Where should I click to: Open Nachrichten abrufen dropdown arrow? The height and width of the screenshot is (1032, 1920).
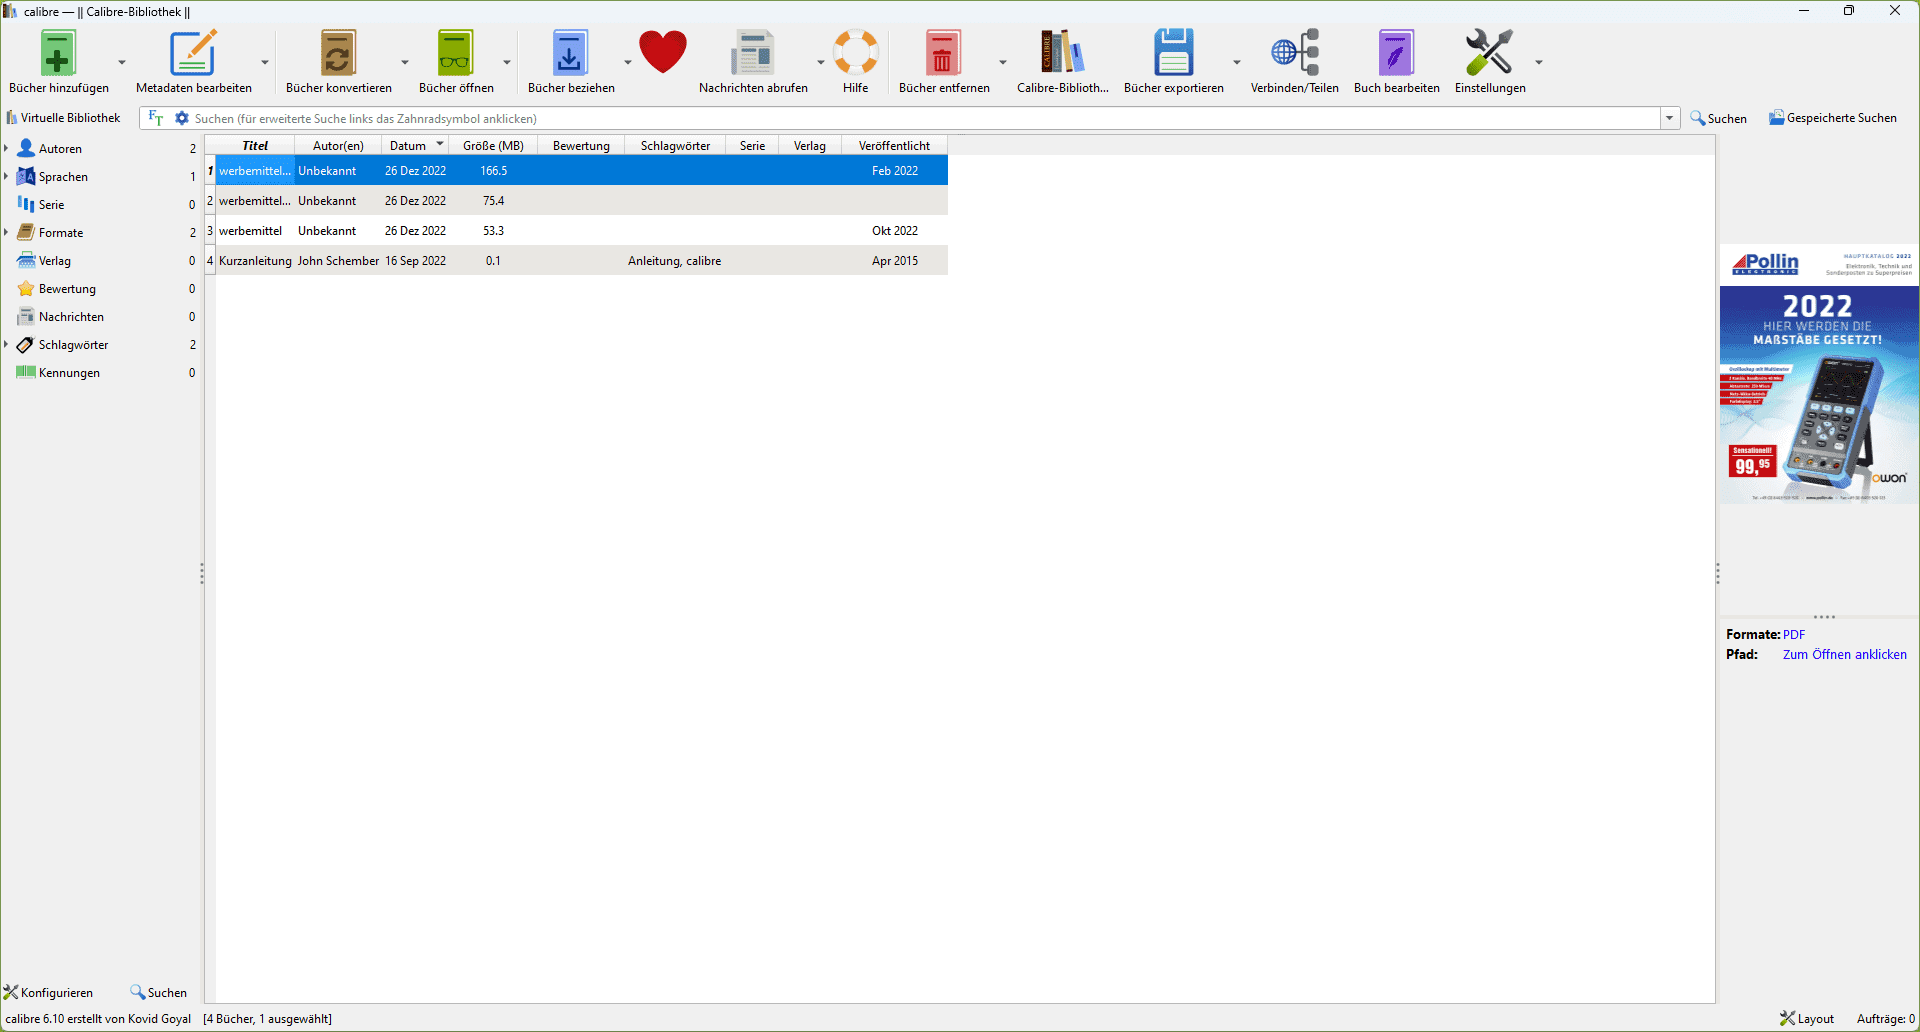821,62
